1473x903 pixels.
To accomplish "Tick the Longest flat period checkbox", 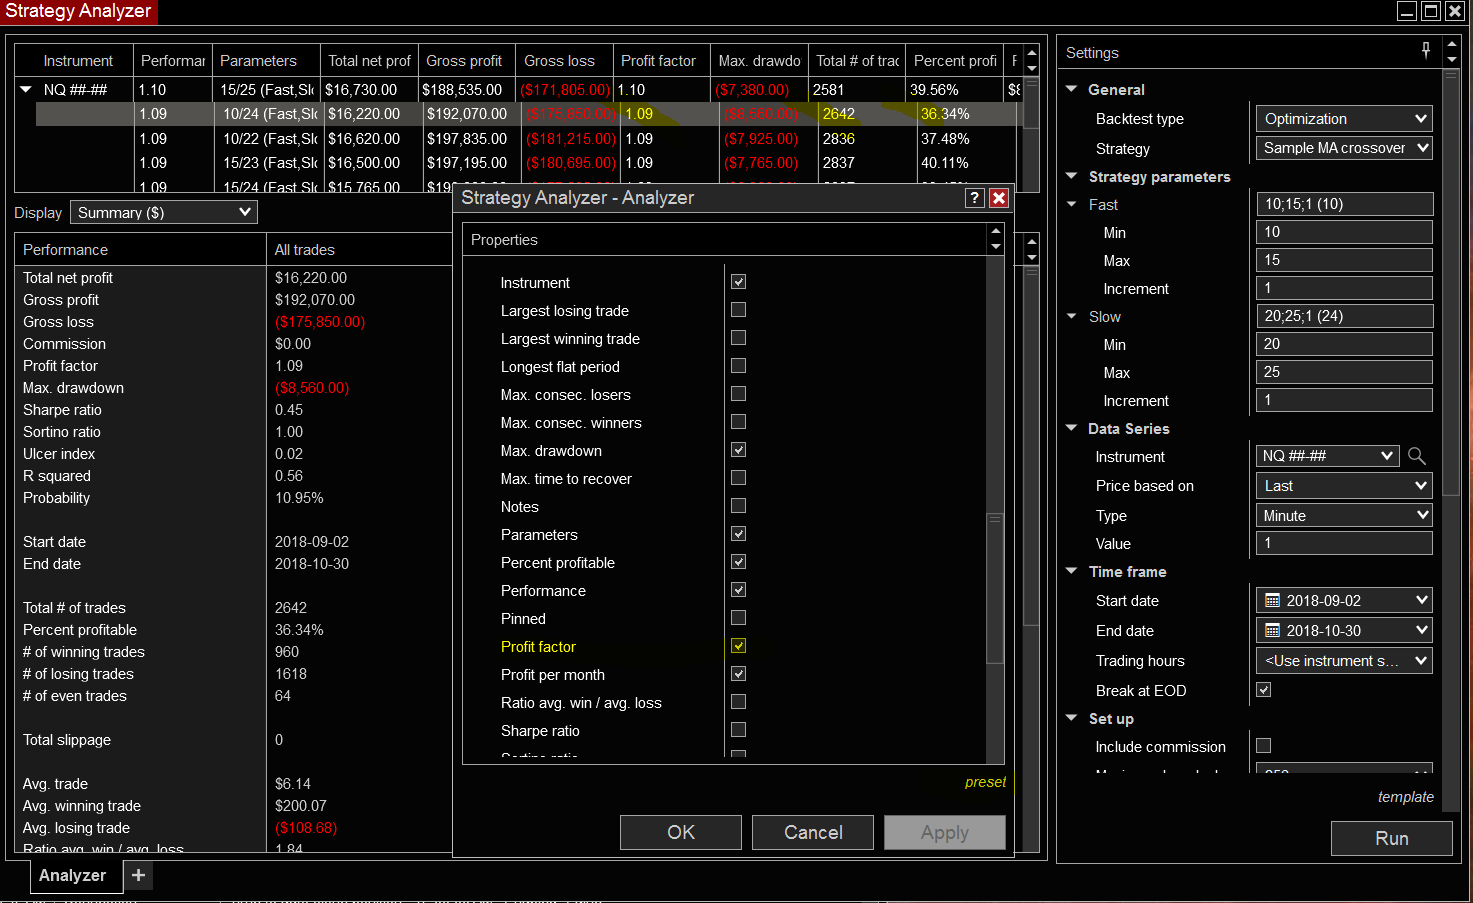I will coord(739,366).
